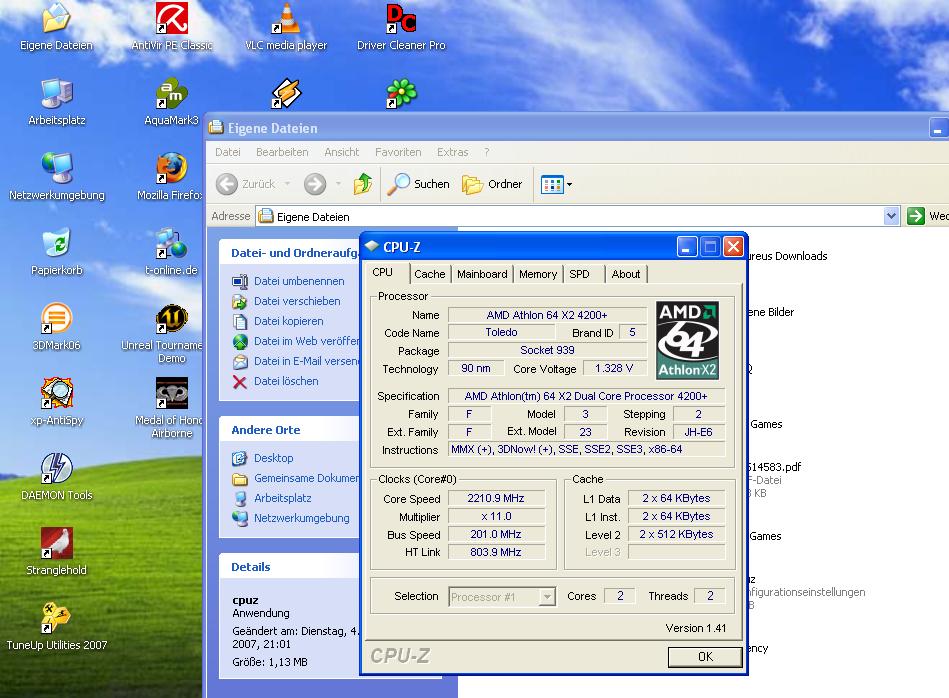The width and height of the screenshot is (949, 698).
Task: Switch to CPU-Z Memory tab
Action: tap(537, 274)
